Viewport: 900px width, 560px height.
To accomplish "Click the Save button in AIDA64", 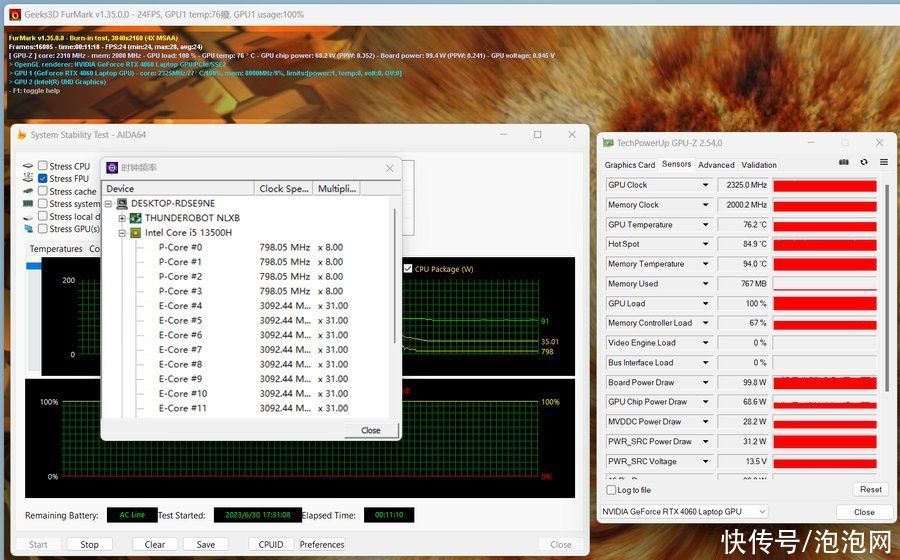I will [205, 544].
